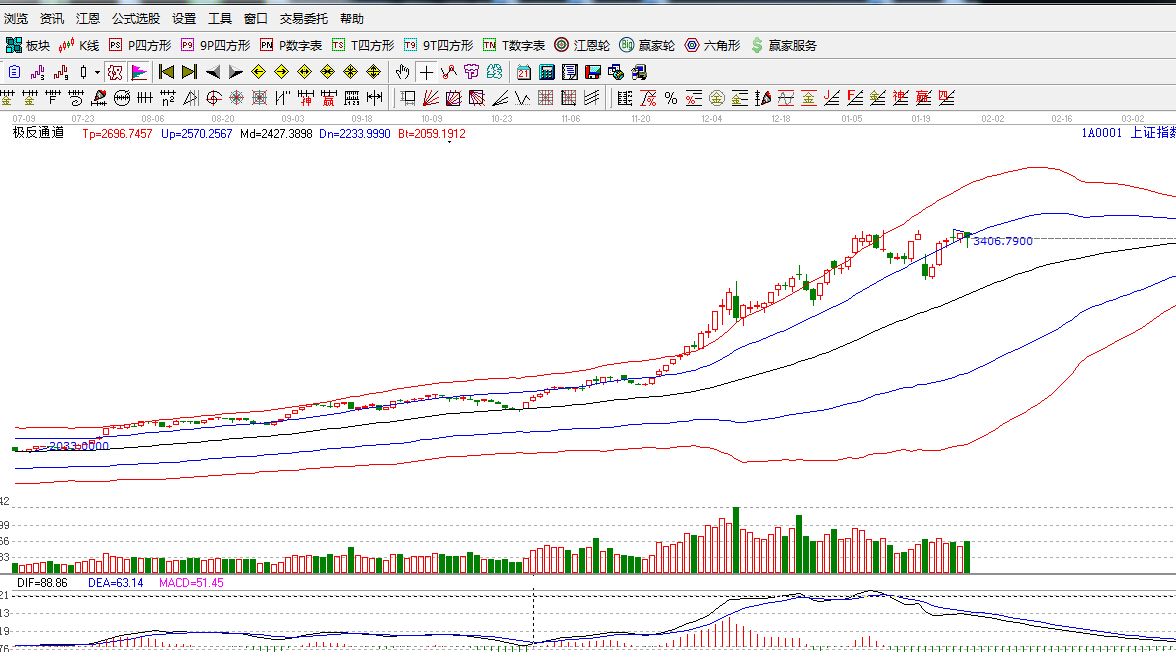1176x652 pixels.
Task: Click the save floppy disk icon
Action: 593,72
